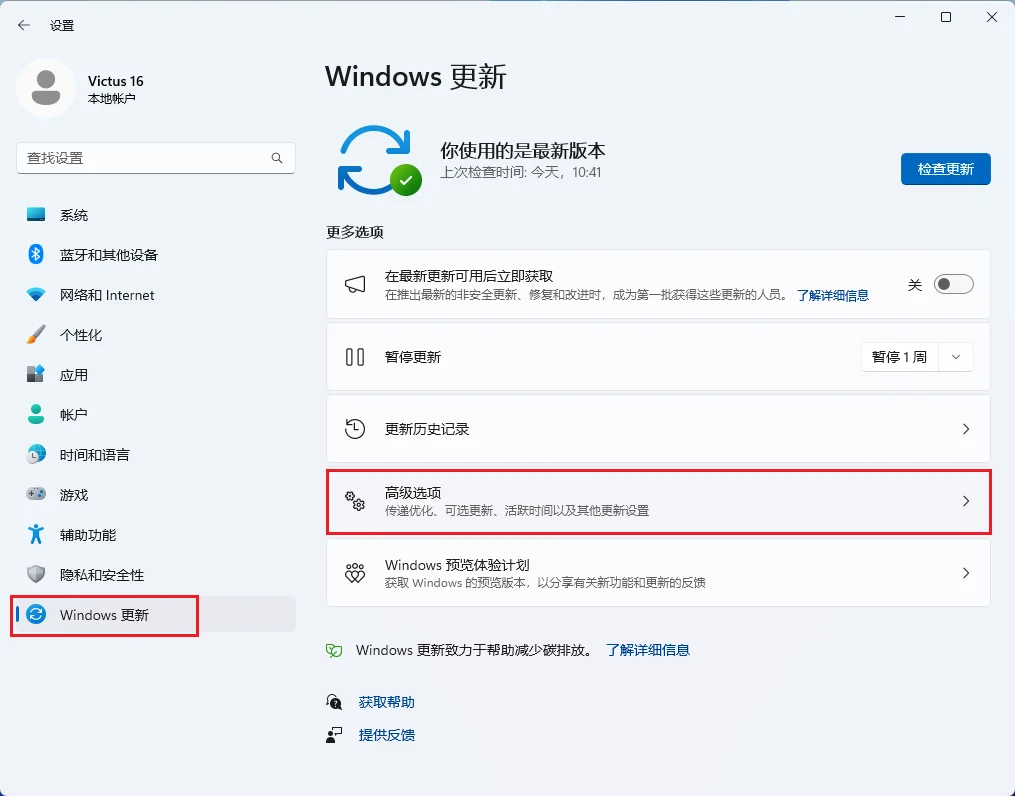This screenshot has width=1015, height=796.
Task: Select 辅助功能 in sidebar
Action: click(x=155, y=535)
